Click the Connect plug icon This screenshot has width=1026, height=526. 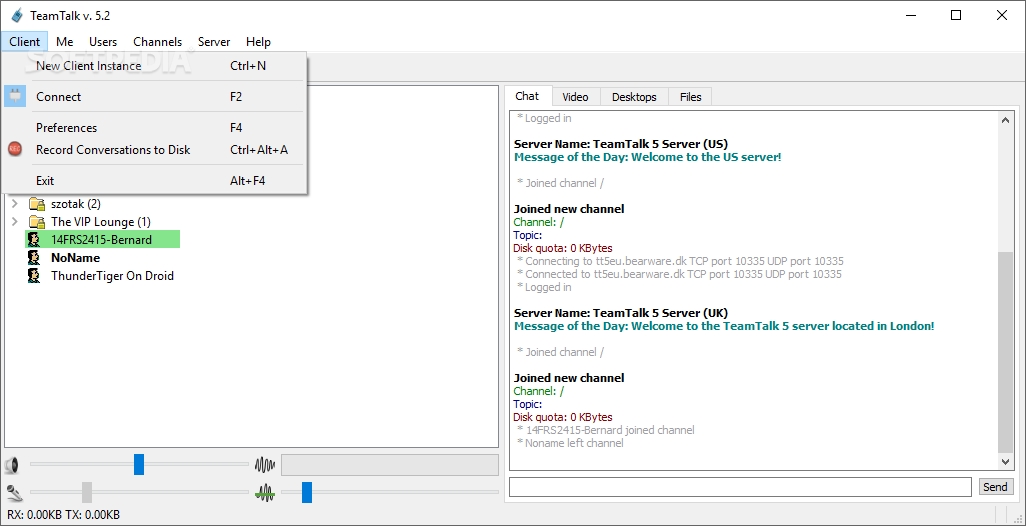coord(15,97)
